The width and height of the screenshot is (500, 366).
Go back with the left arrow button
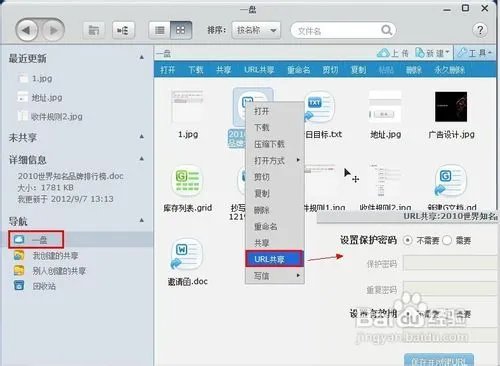click(27, 30)
